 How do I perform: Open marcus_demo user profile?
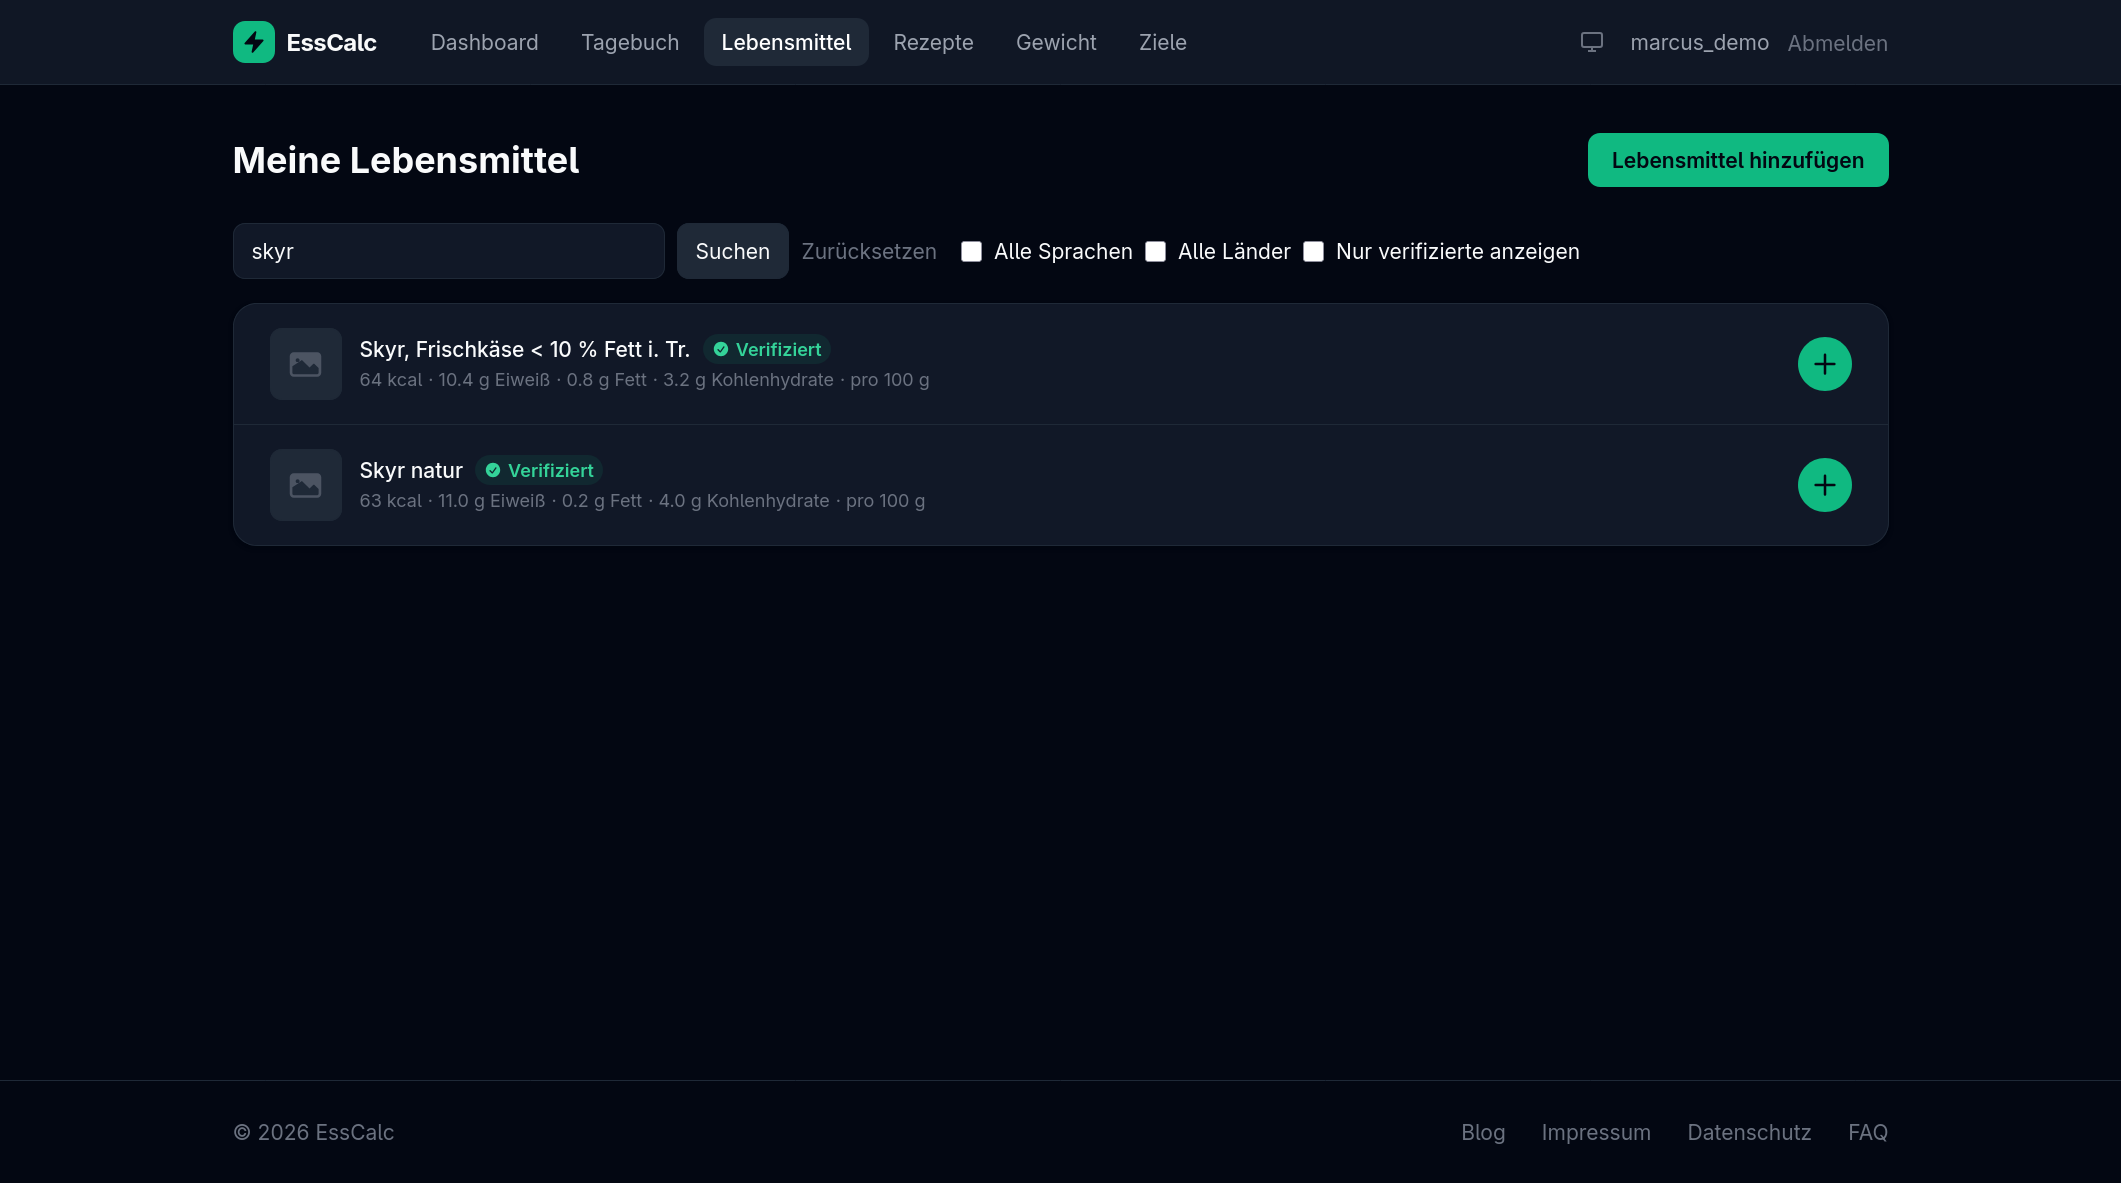(1699, 42)
